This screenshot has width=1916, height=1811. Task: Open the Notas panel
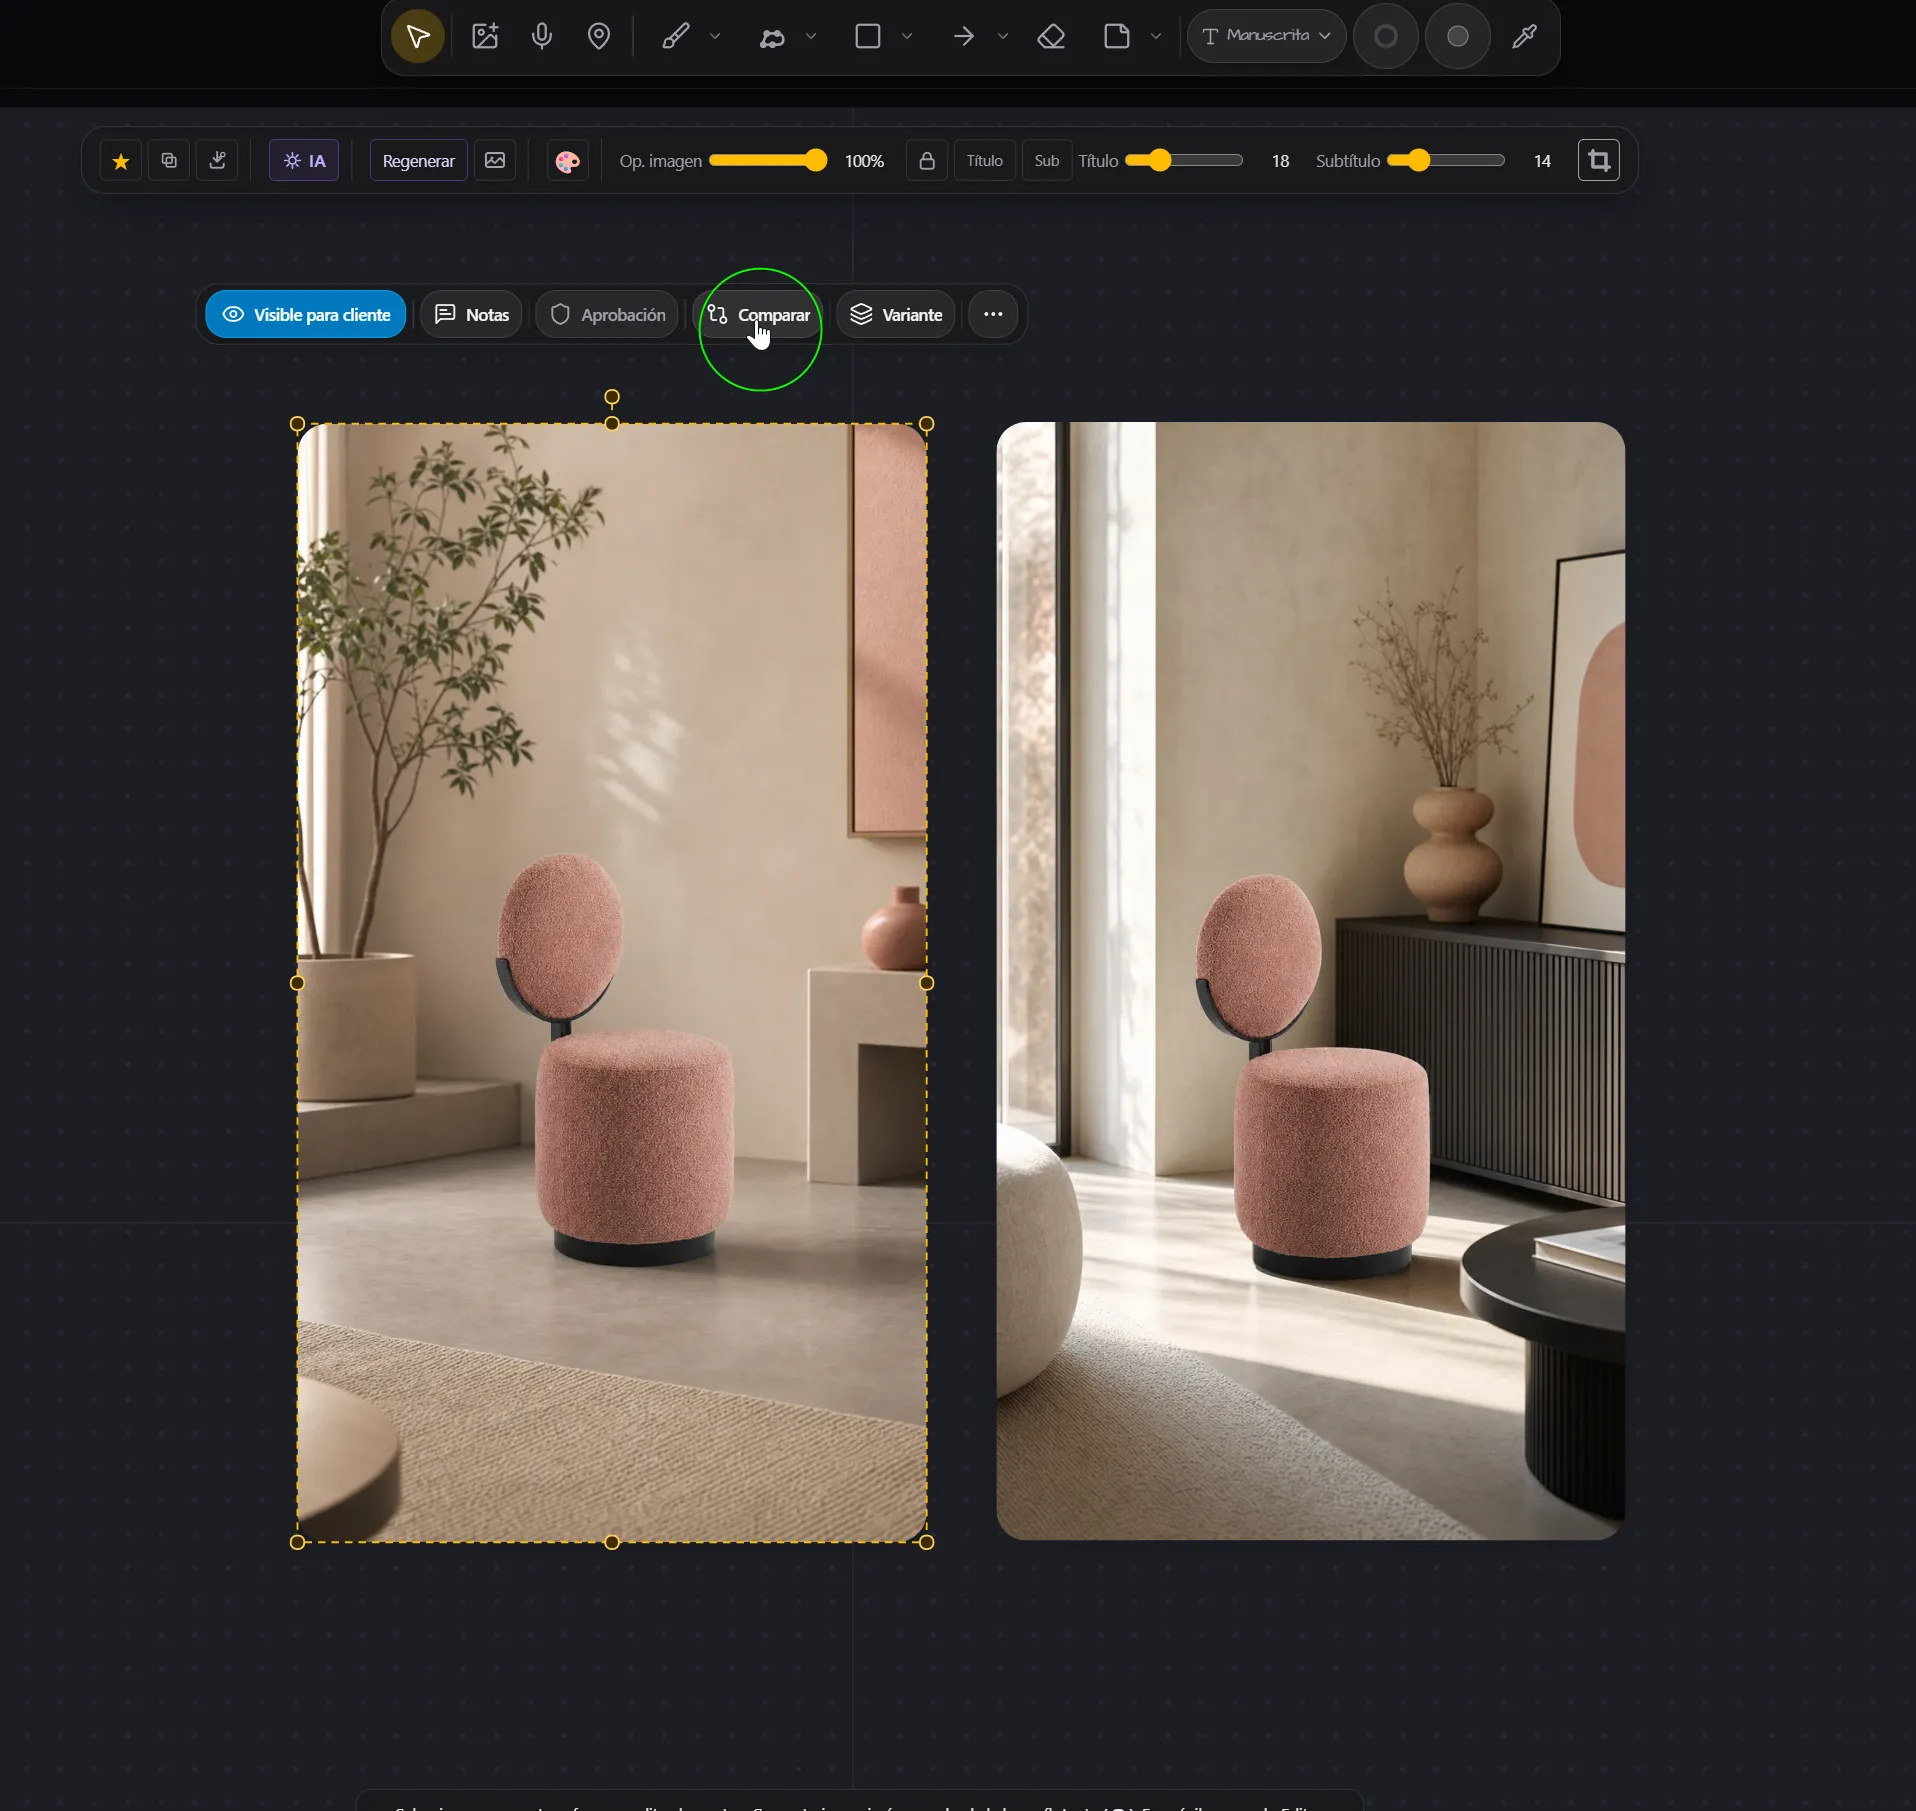(x=472, y=315)
